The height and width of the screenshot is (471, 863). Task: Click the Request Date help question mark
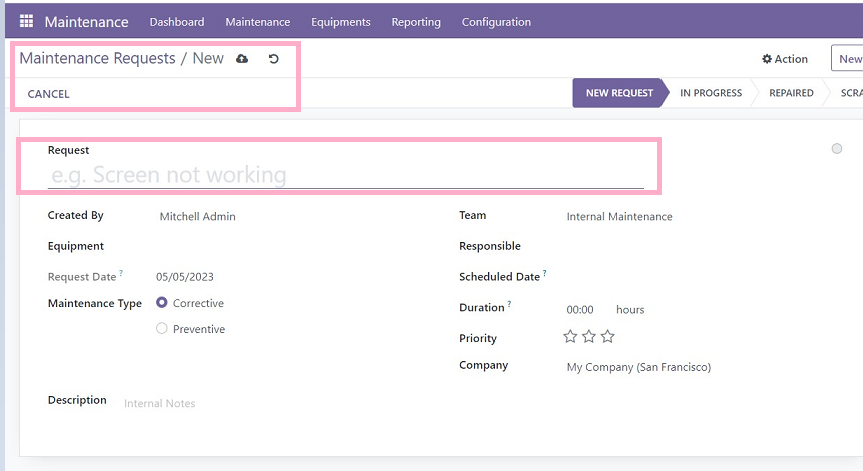tap(121, 272)
